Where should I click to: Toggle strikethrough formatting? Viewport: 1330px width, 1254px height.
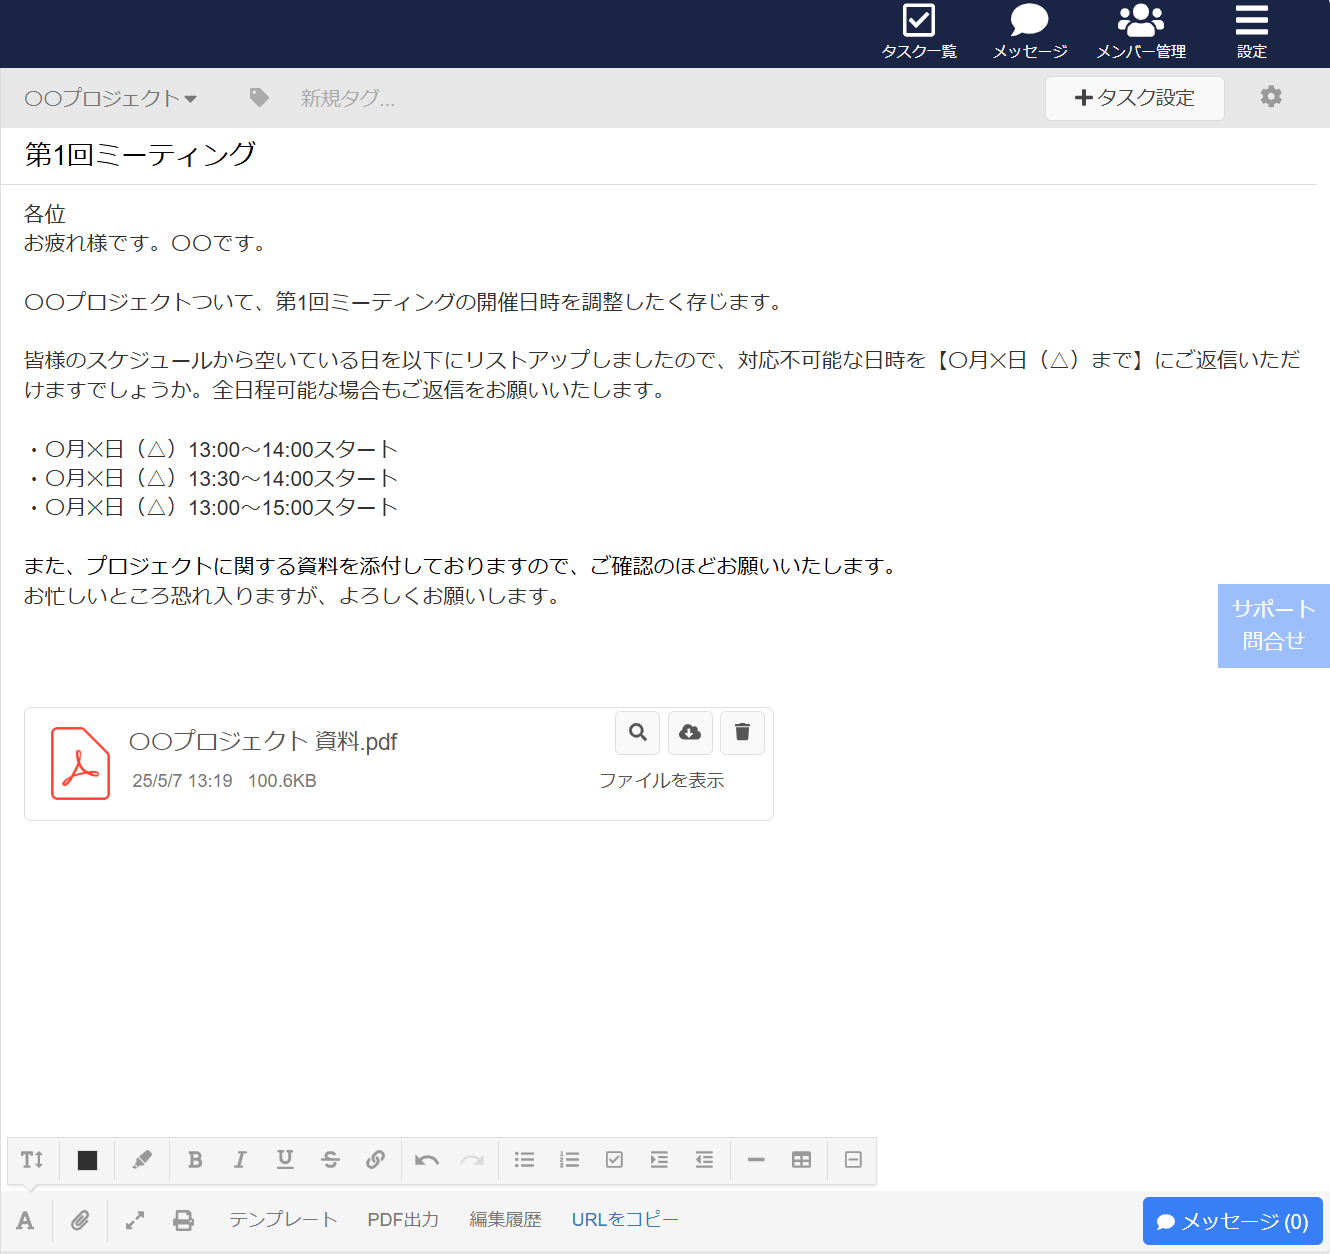[x=330, y=1160]
